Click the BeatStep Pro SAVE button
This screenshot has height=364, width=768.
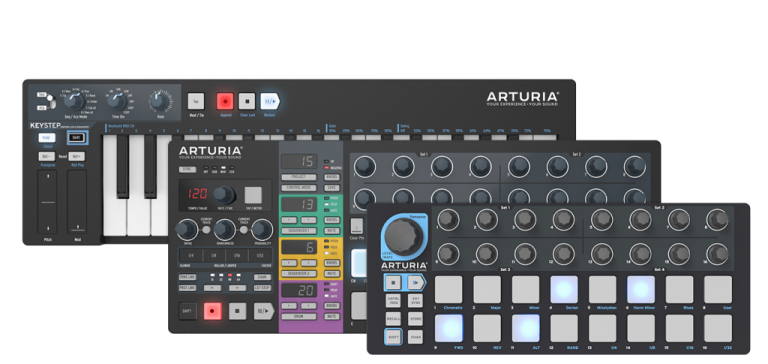pyautogui.click(x=332, y=188)
